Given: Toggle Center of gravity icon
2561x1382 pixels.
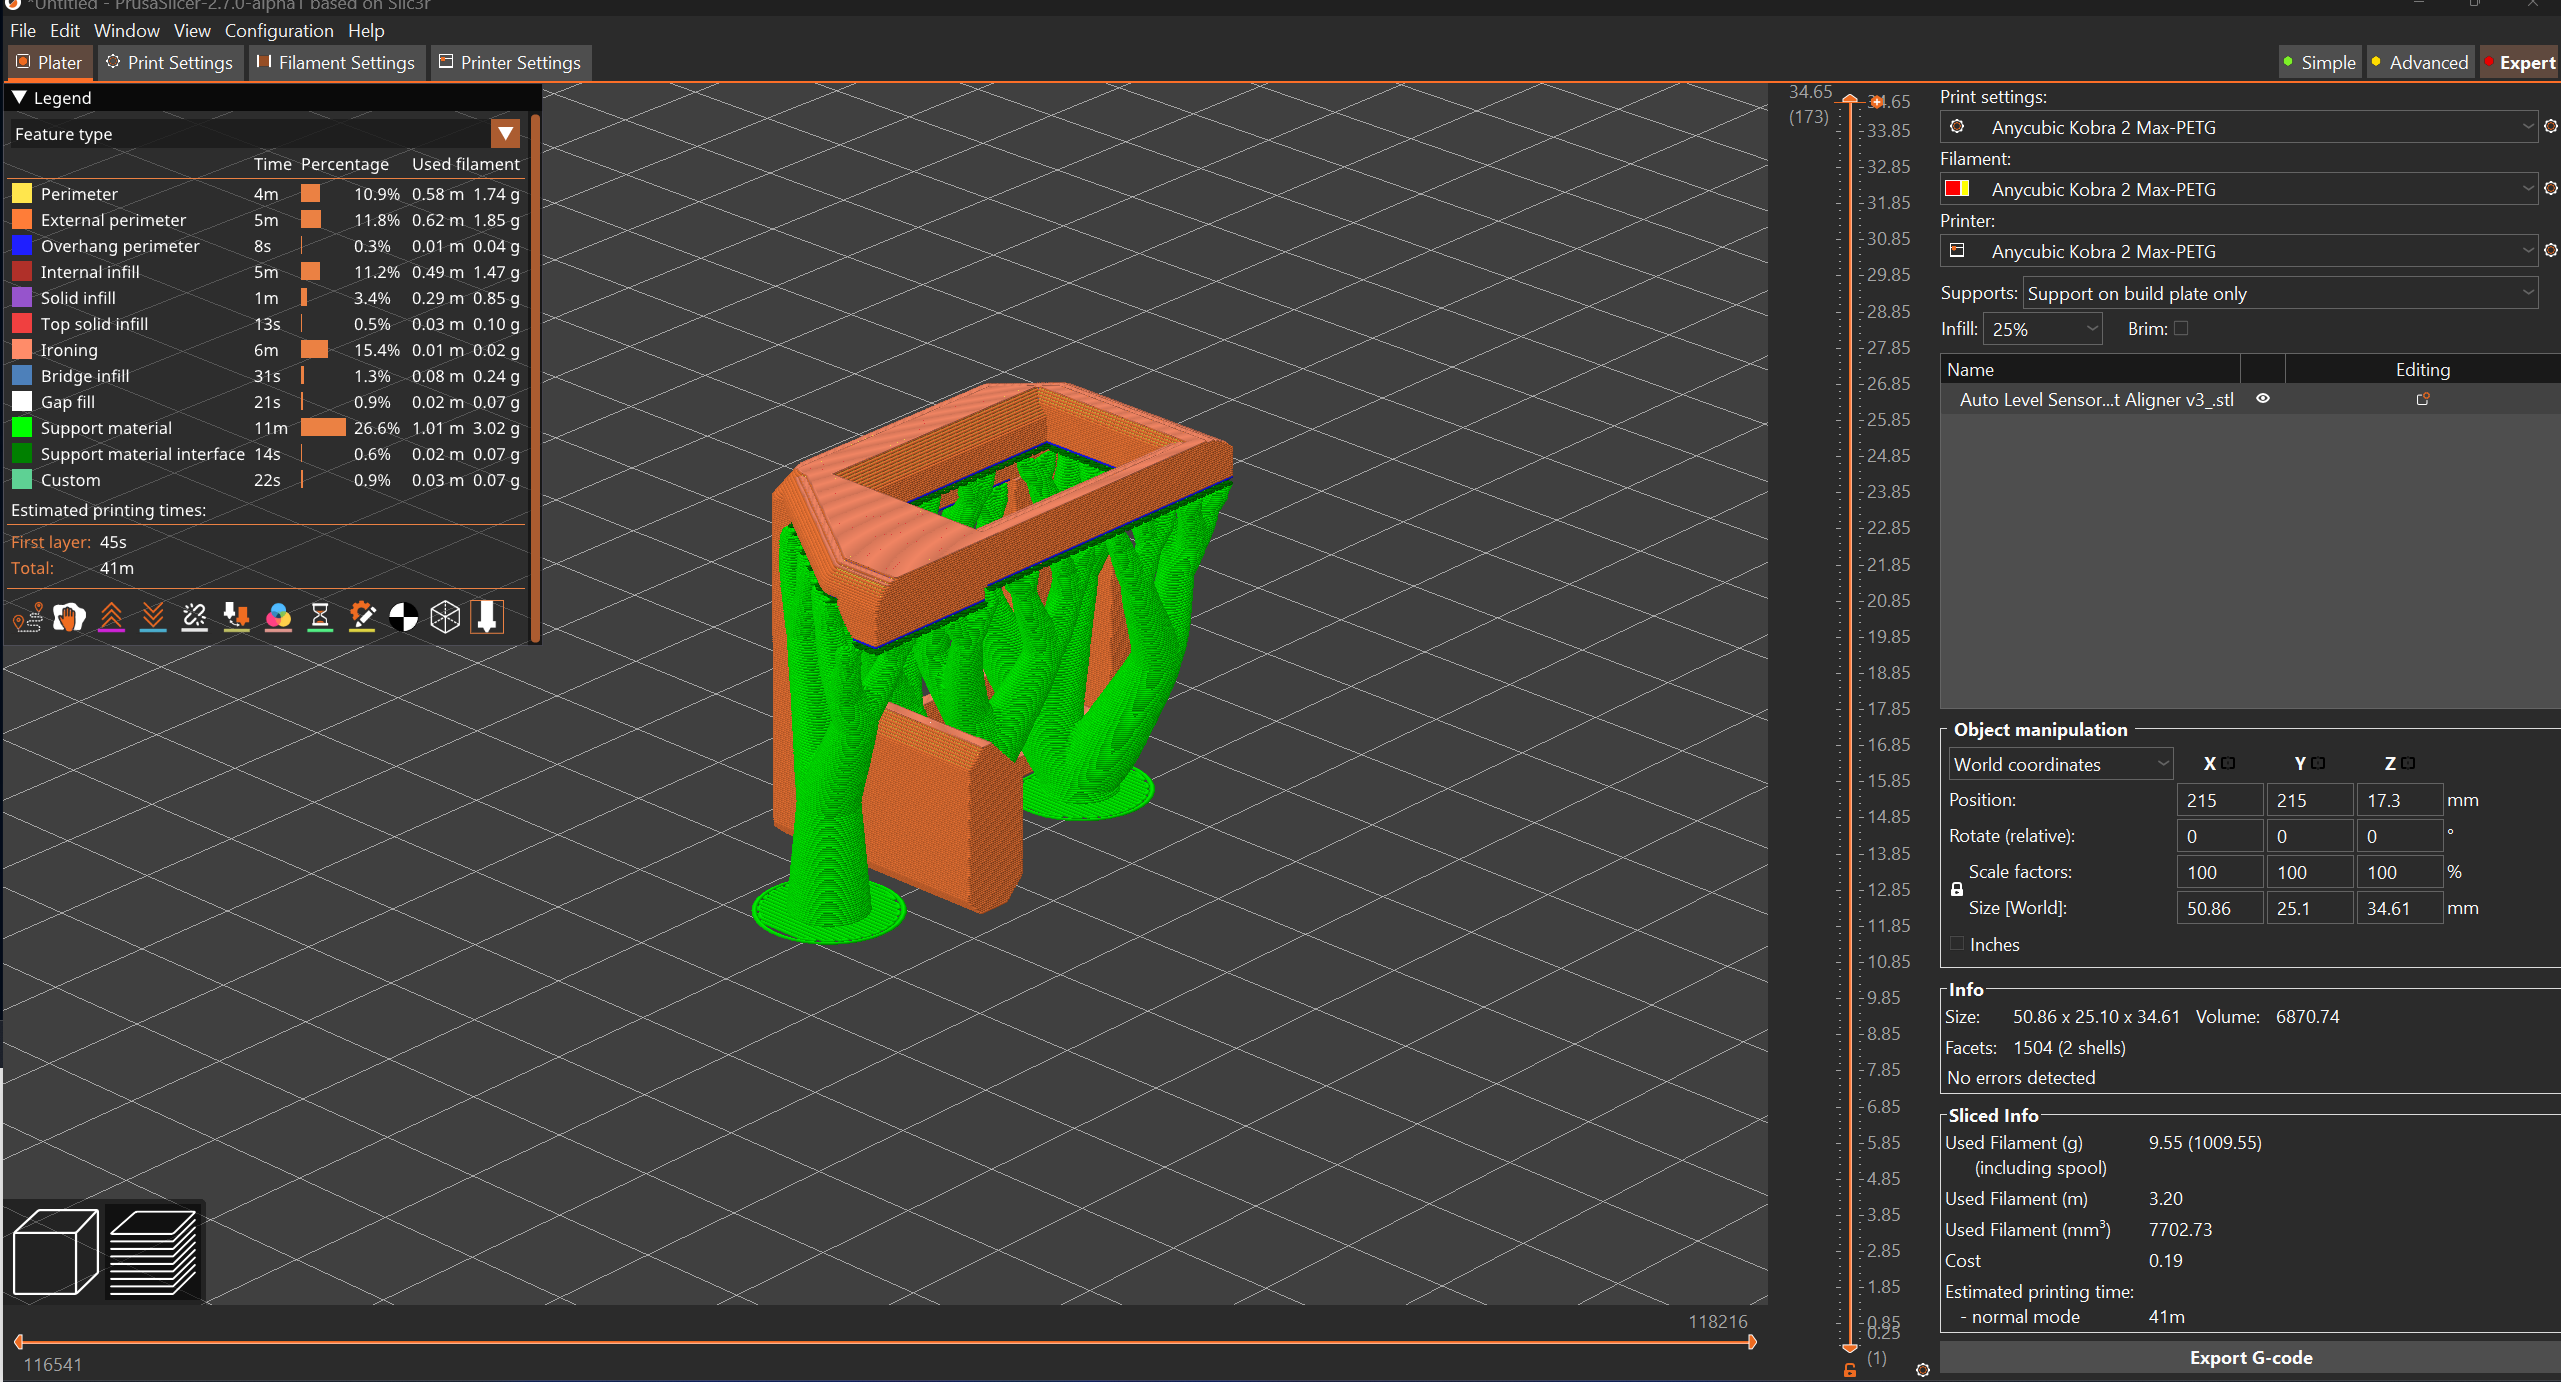Looking at the screenshot, I should point(403,617).
